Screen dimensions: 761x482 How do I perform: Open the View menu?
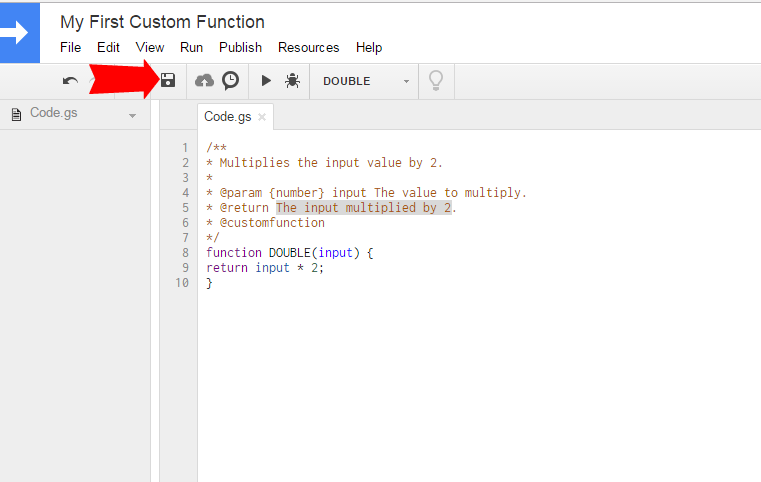[150, 47]
